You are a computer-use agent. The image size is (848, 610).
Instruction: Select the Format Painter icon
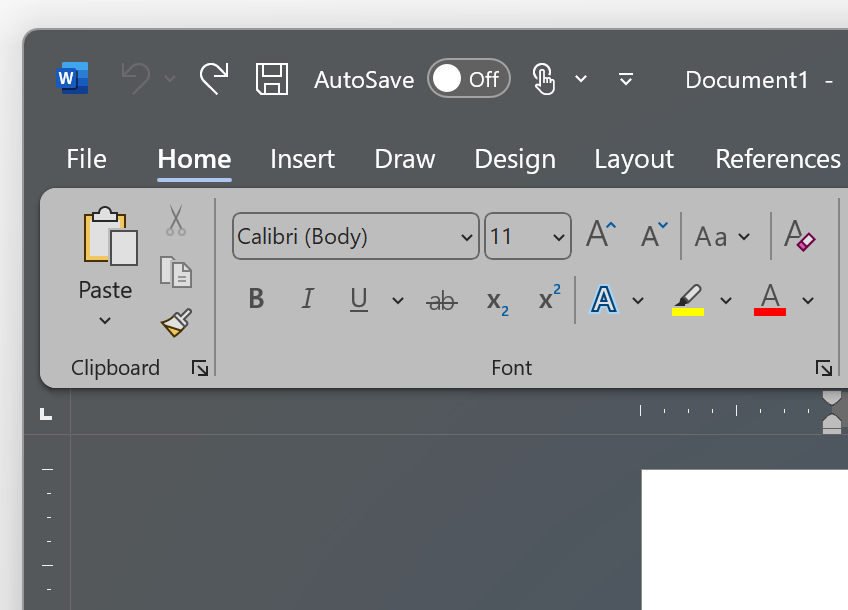(175, 322)
